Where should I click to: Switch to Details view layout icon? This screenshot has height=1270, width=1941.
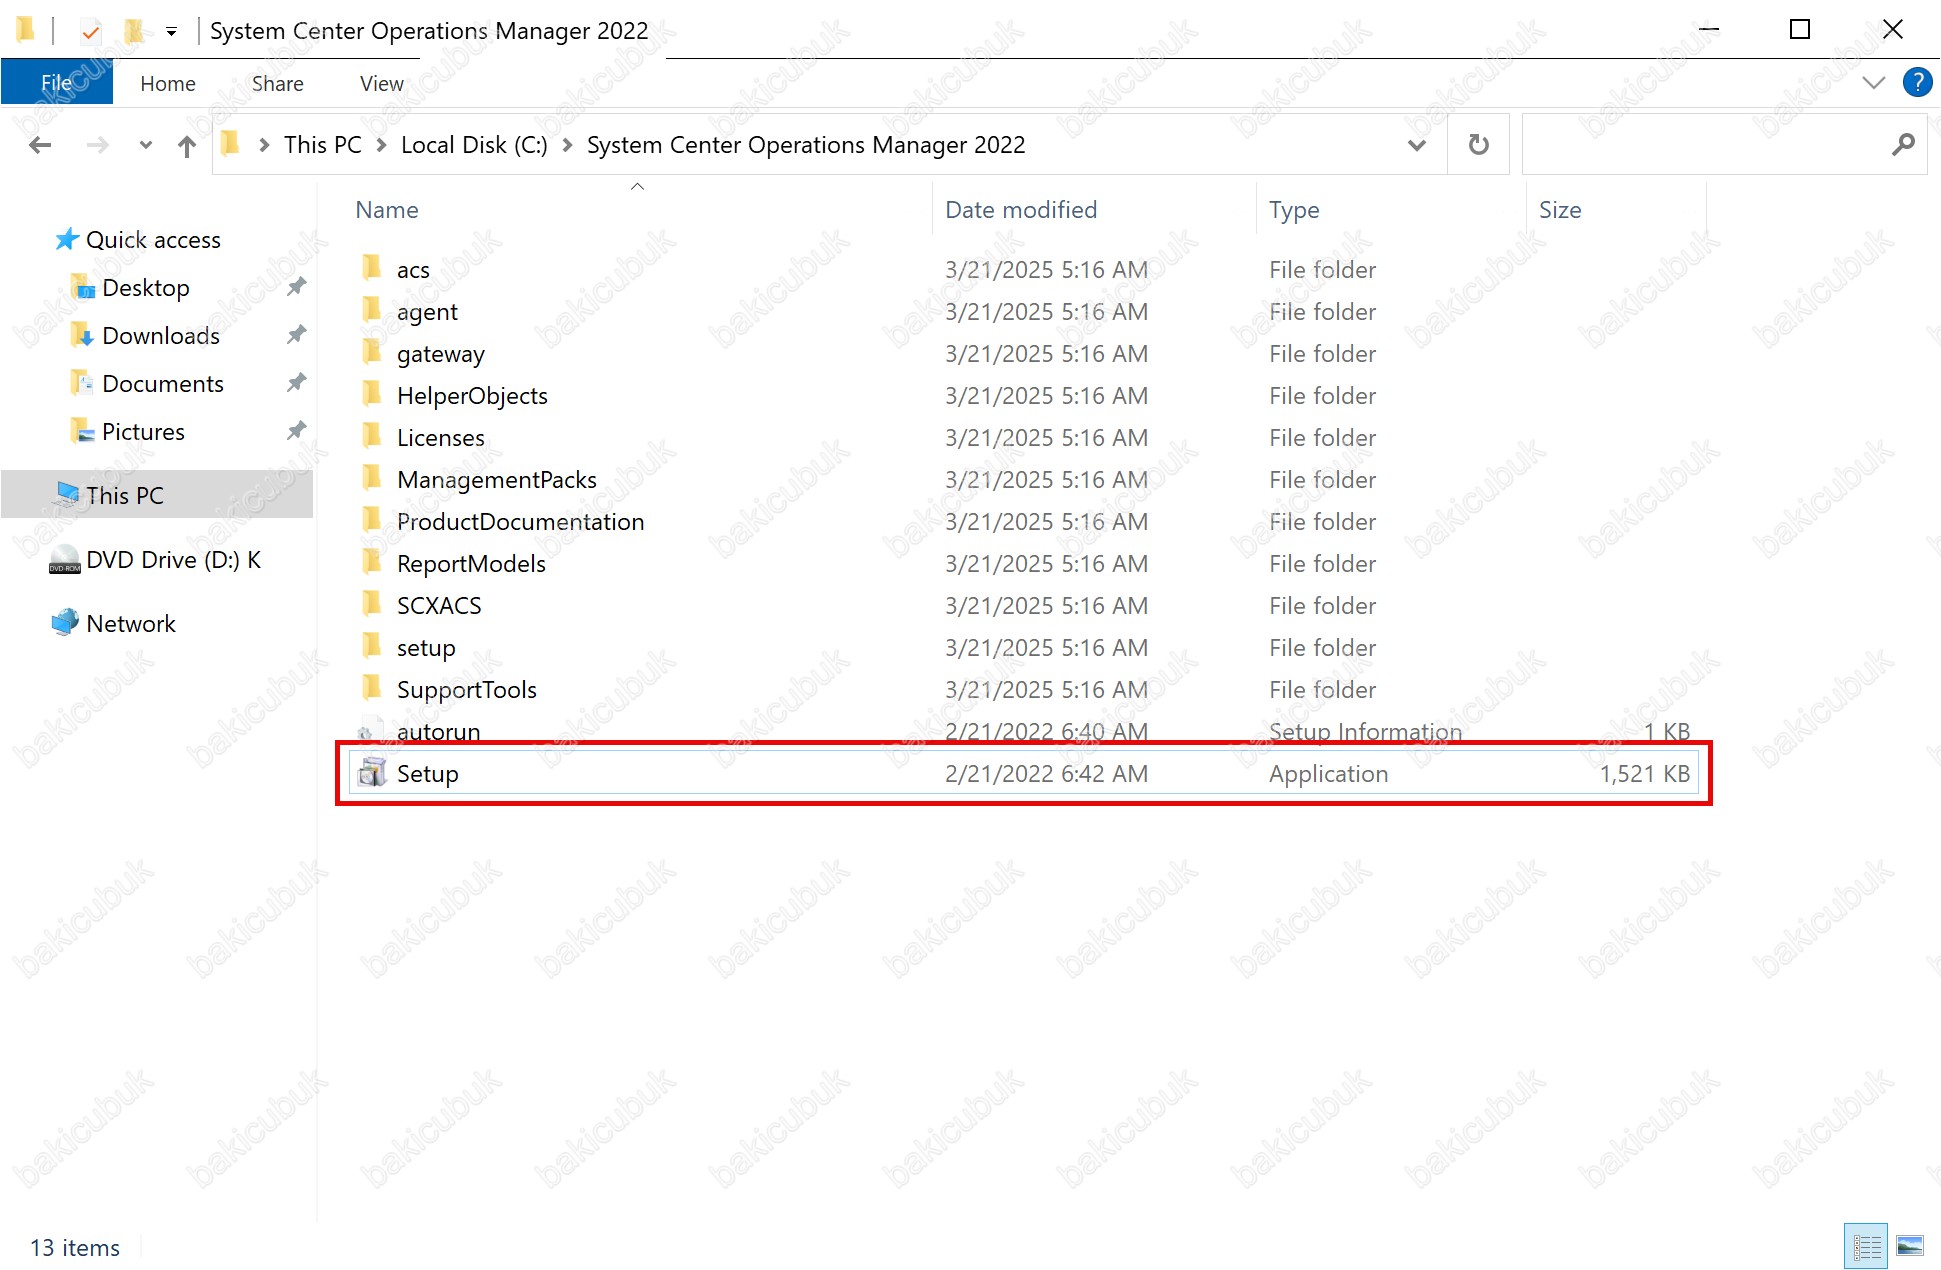click(1866, 1246)
